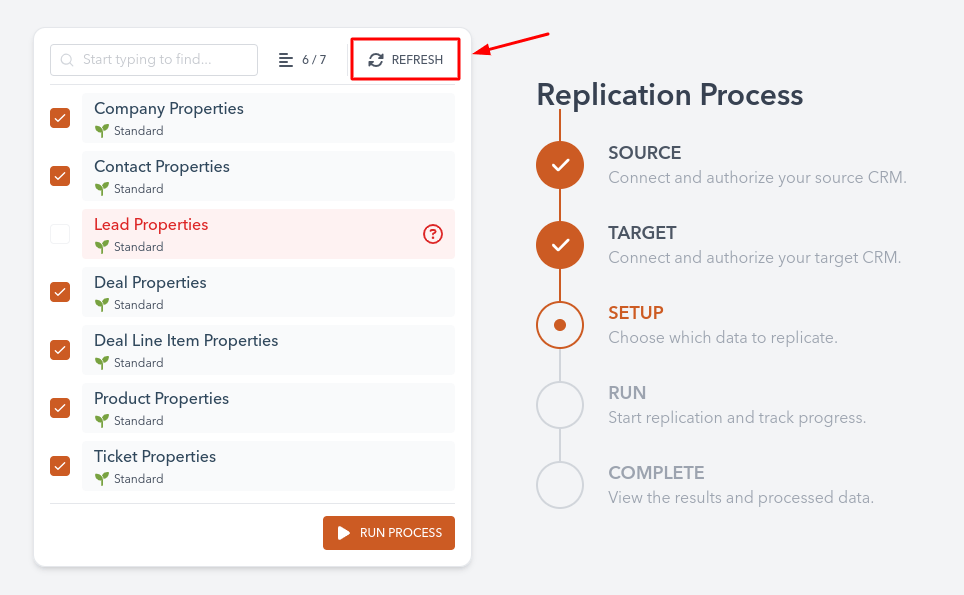Click the 6 / 7 selection count icon
This screenshot has height=595, width=964.
[x=286, y=60]
